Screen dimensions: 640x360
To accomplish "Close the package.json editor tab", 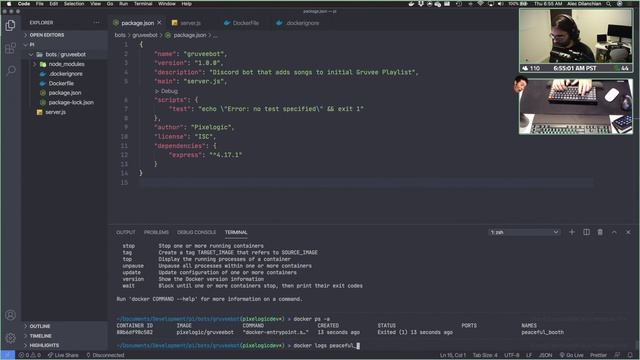I will (159, 23).
